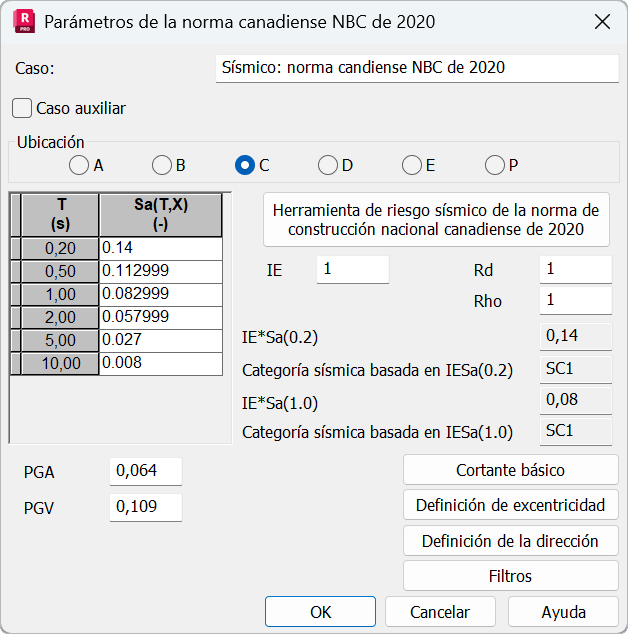
Task: Open Definición de la dirección
Action: point(510,541)
